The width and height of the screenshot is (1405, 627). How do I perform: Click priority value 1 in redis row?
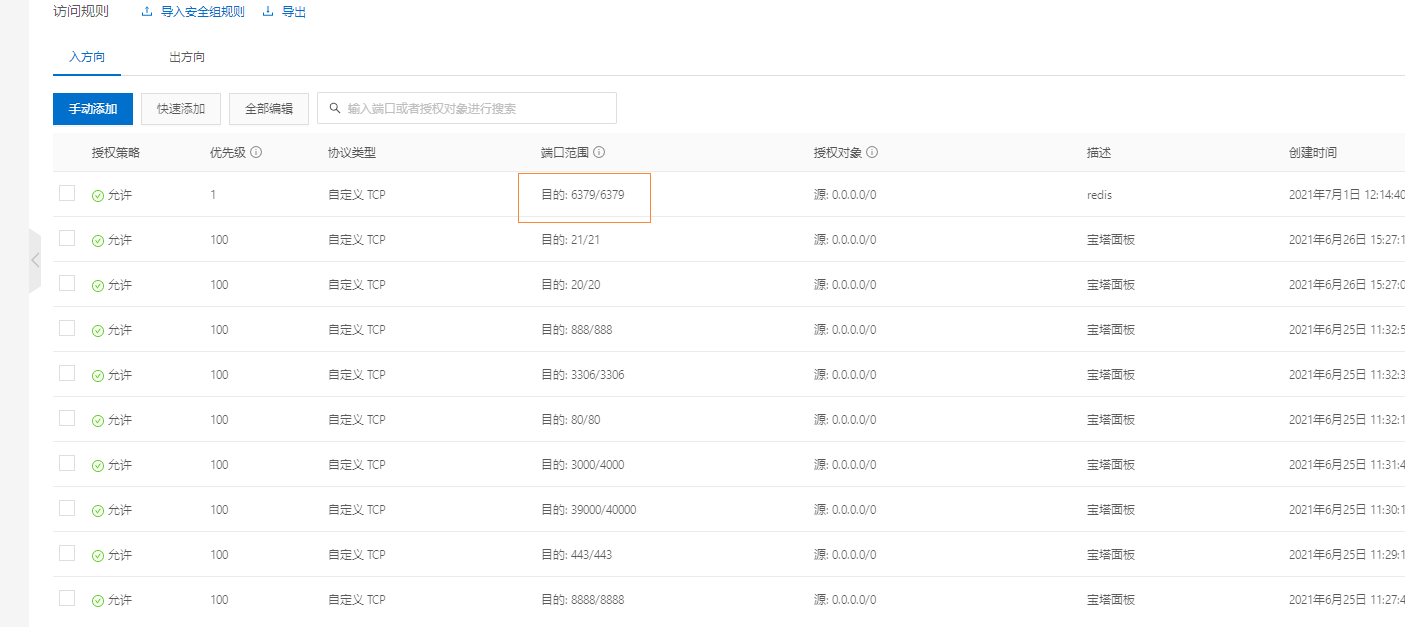pos(213,195)
